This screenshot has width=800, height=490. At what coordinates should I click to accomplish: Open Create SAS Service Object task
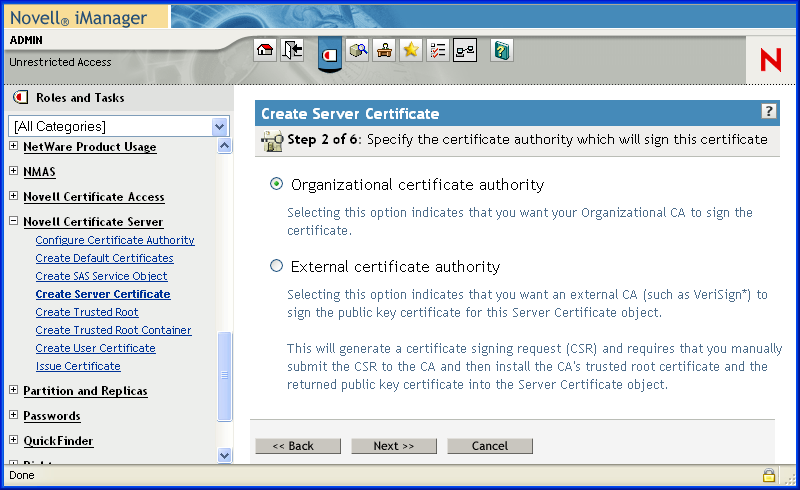click(102, 276)
